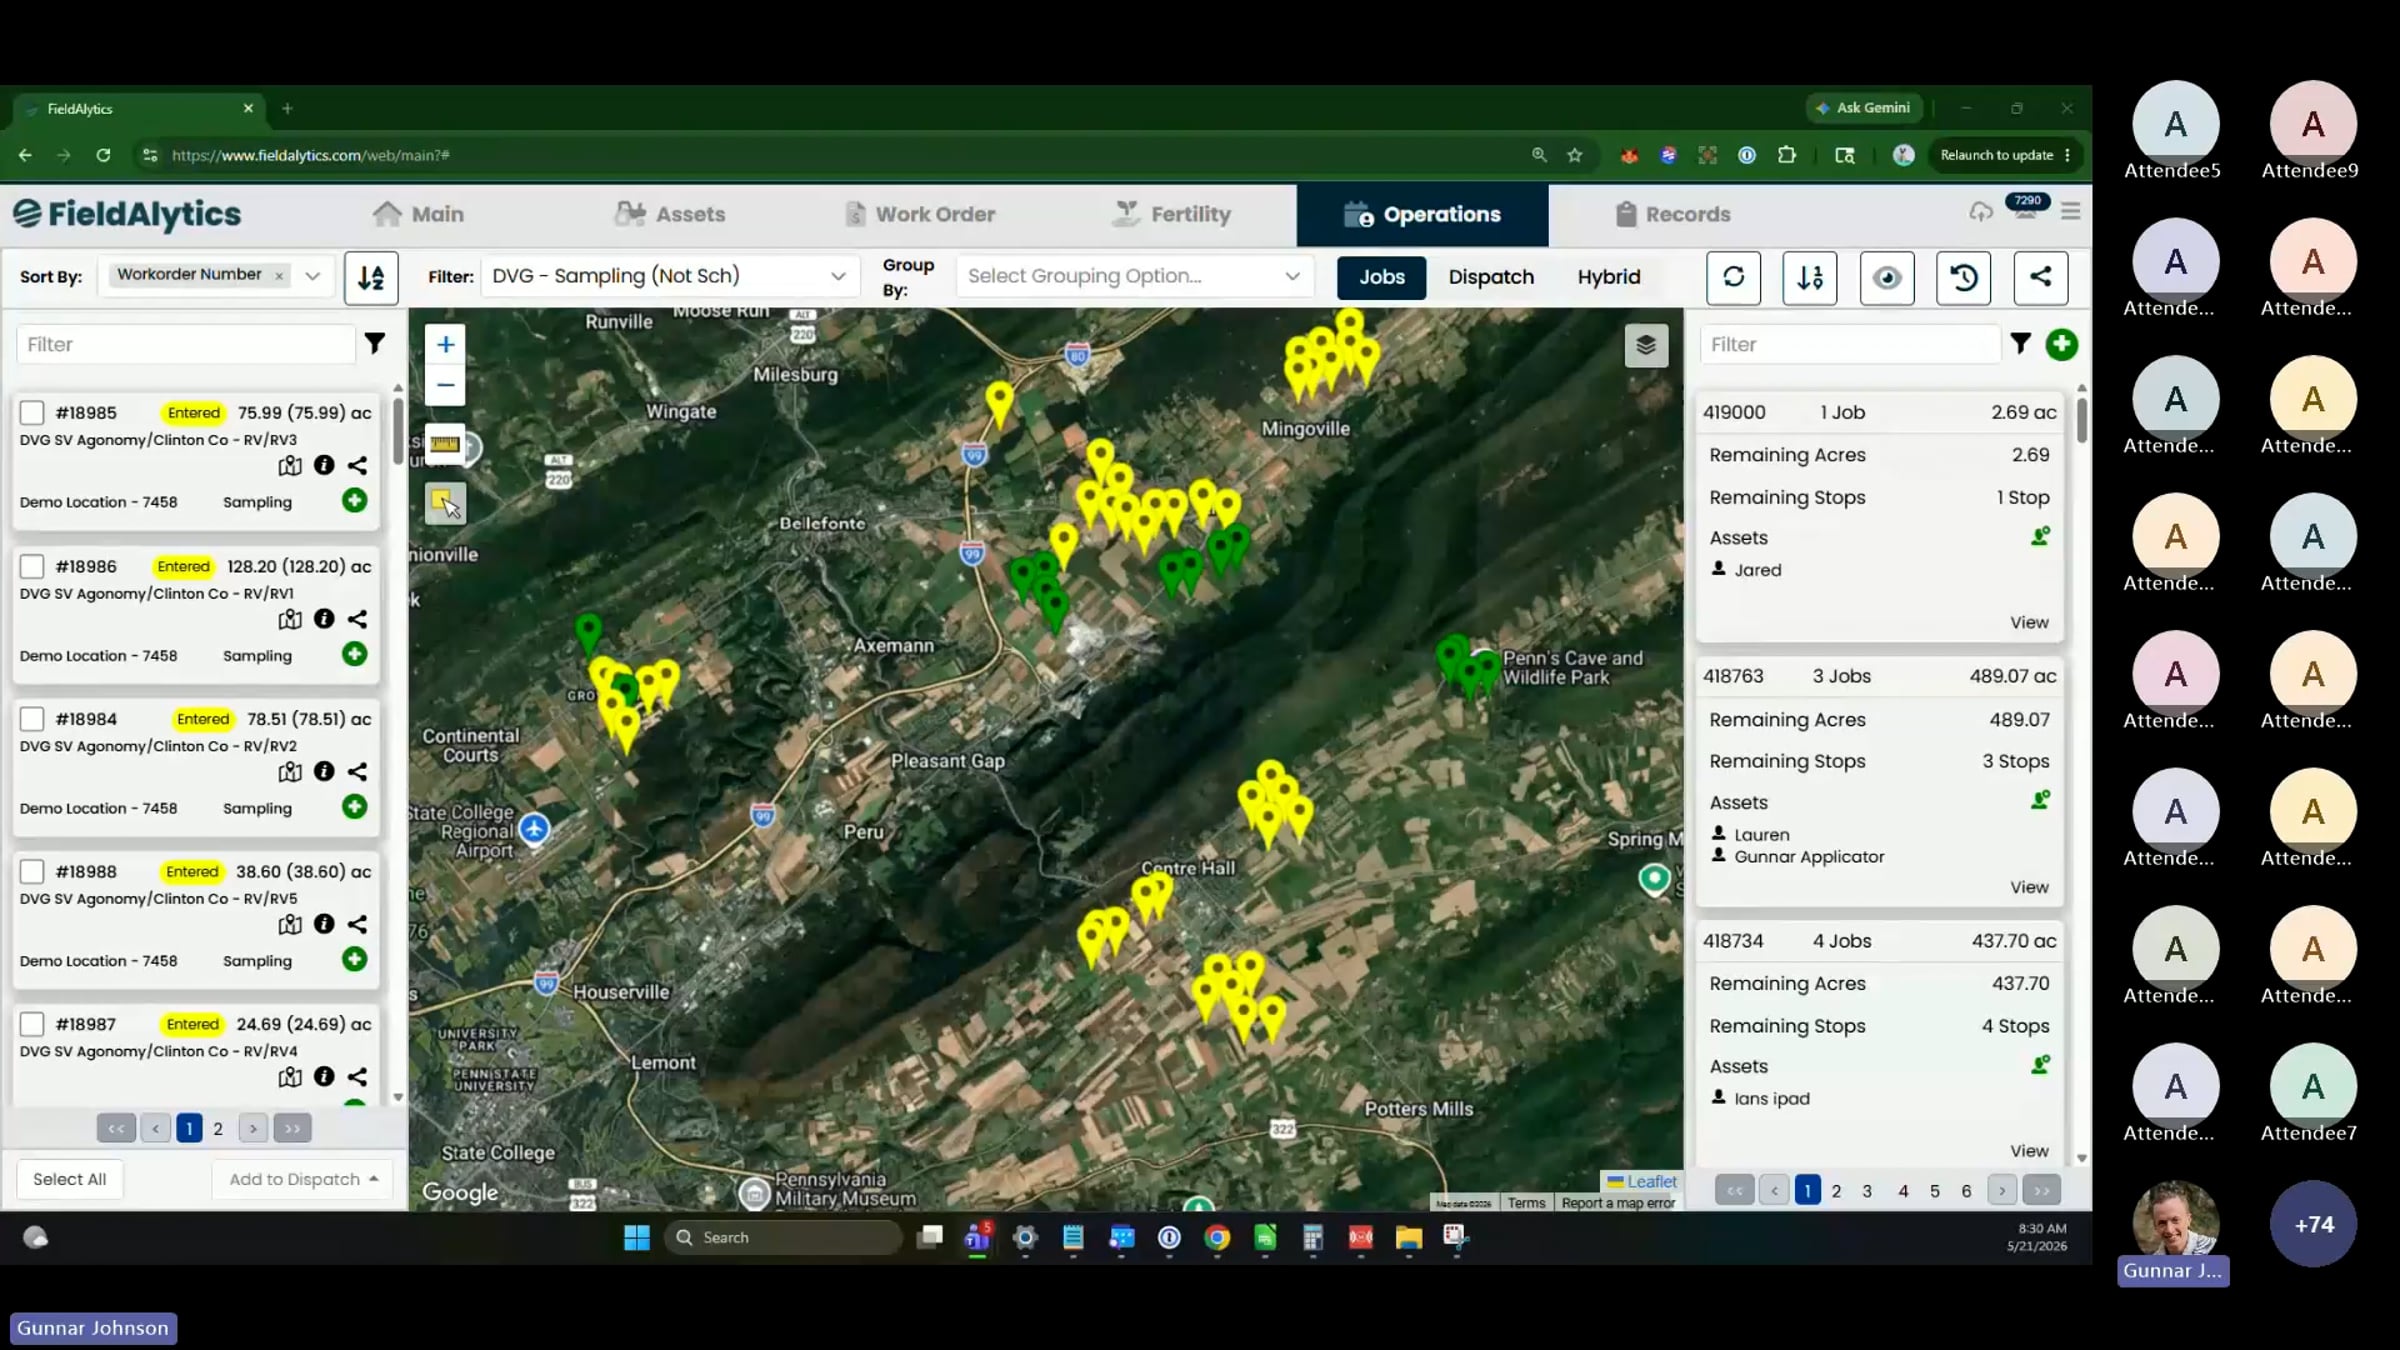Open the history clock icon in the toolbar
Viewport: 2400px width, 1350px height.
coord(1963,277)
